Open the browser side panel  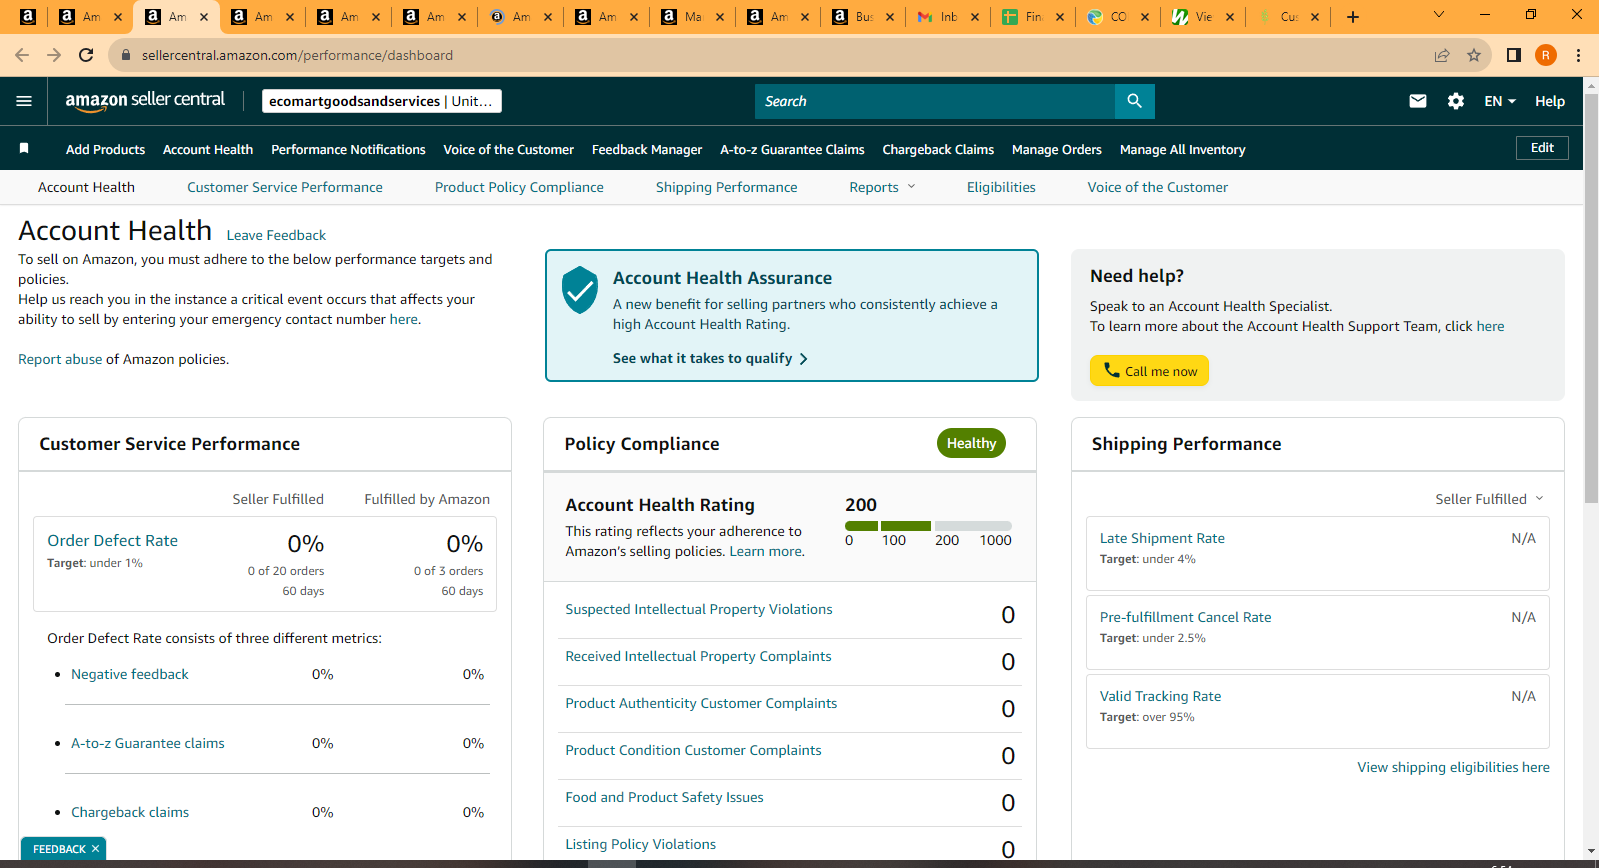pyautogui.click(x=1514, y=55)
